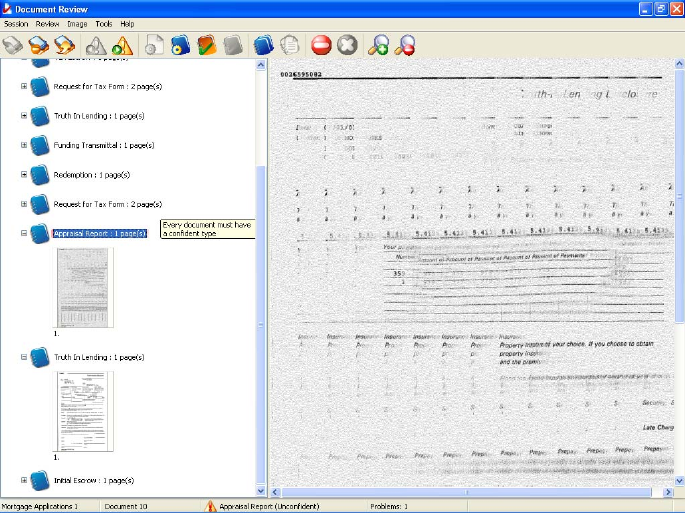Screen dimensions: 685x513
Task: Select the Funding Transmittal document label
Action: pos(103,145)
